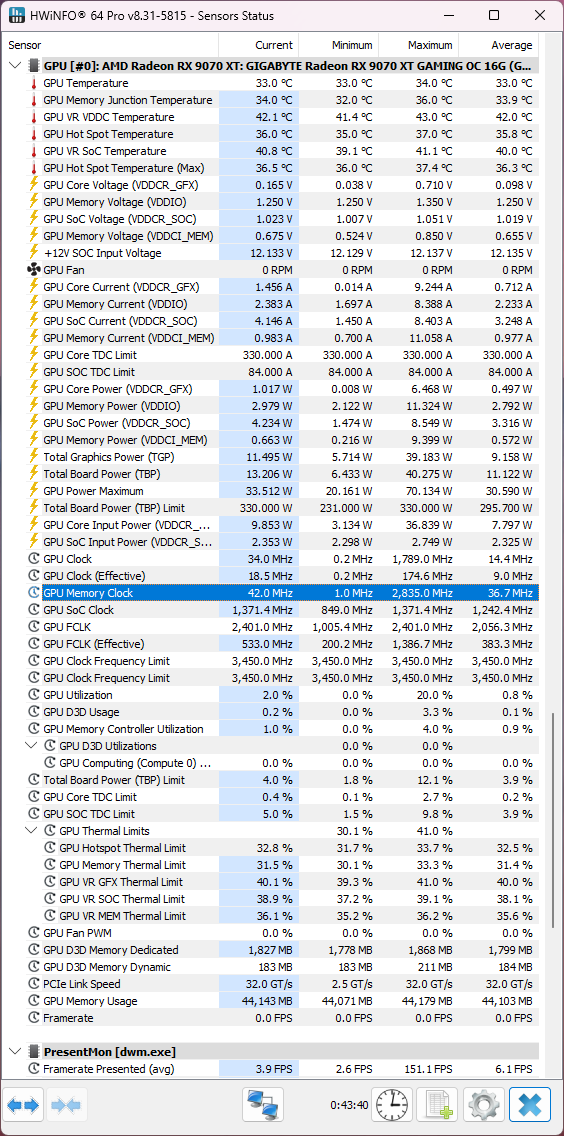Click the expand columns arrows icon
This screenshot has height=1136, width=564.
(x=23, y=1104)
